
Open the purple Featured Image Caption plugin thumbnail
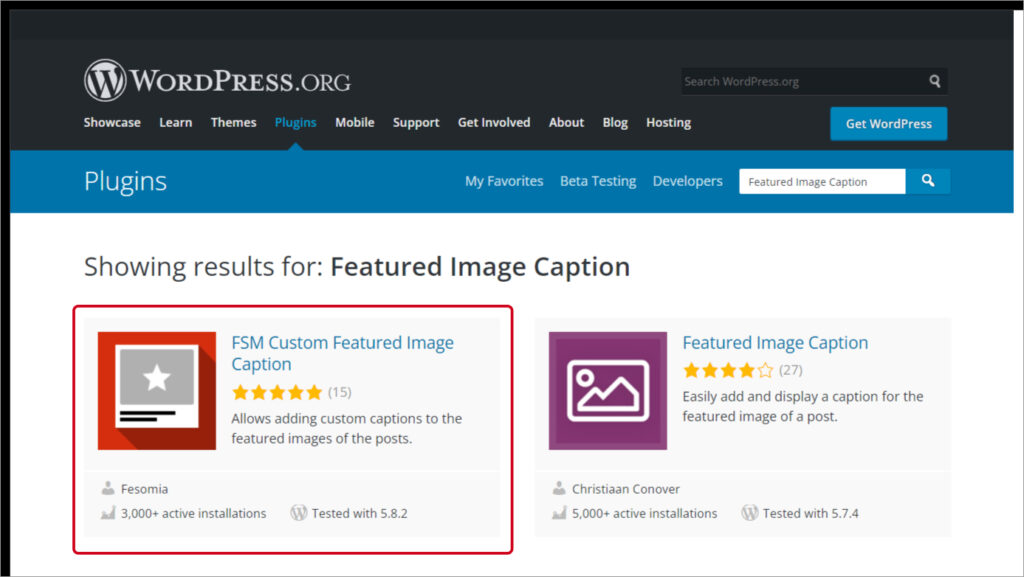607,390
